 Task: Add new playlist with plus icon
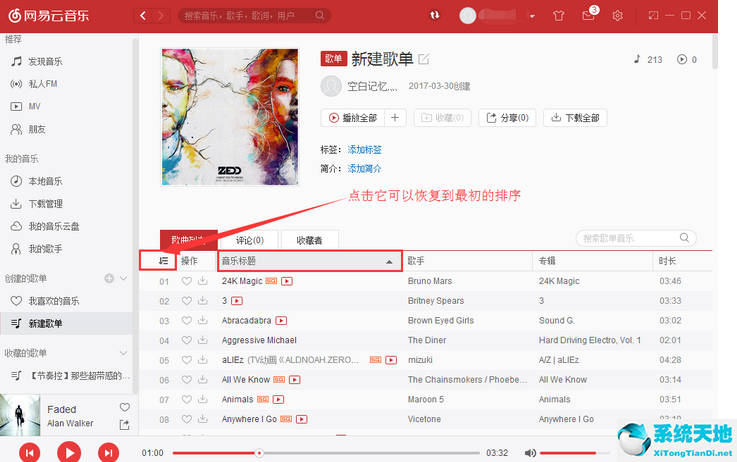109,278
